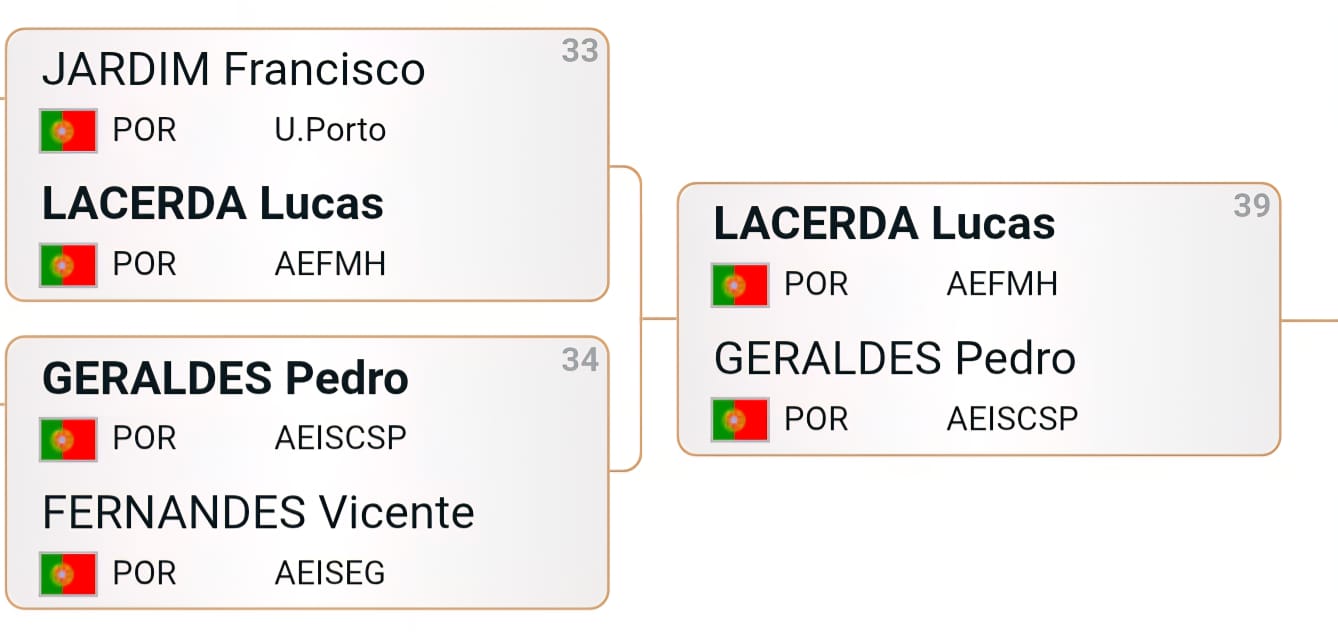Screen dimensions: 1338x642
Task: Click AEFMH club label in match 33
Action: click(x=330, y=265)
